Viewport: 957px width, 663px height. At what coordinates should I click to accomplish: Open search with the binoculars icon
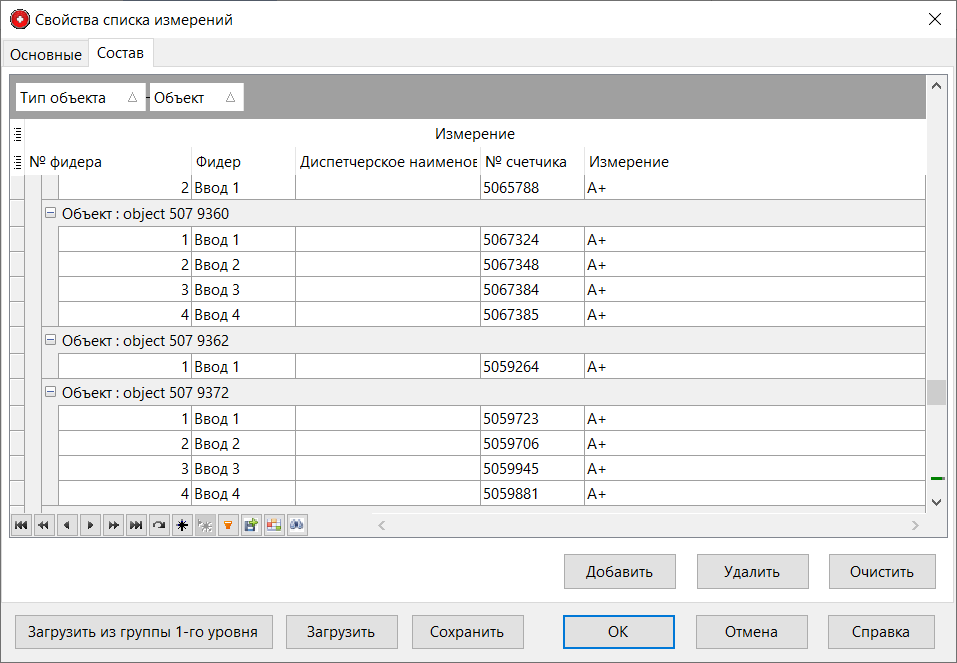[x=297, y=525]
